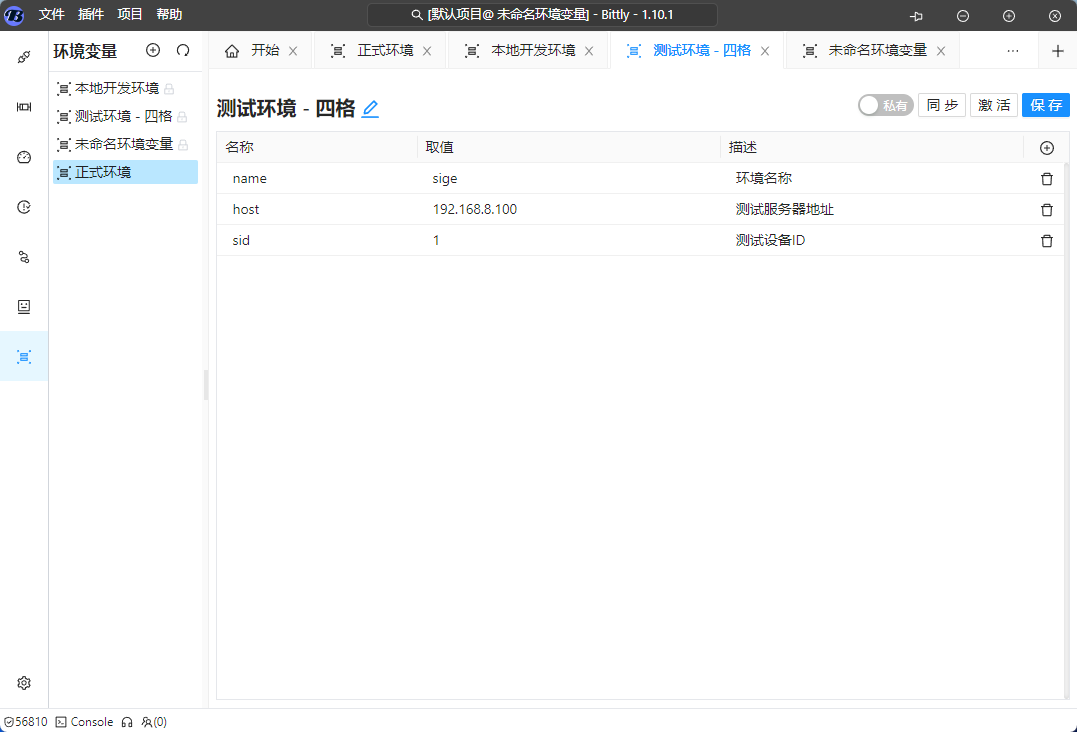Toggle lock icon next to 本地开发环境
The image size is (1077, 732).
pos(169,89)
